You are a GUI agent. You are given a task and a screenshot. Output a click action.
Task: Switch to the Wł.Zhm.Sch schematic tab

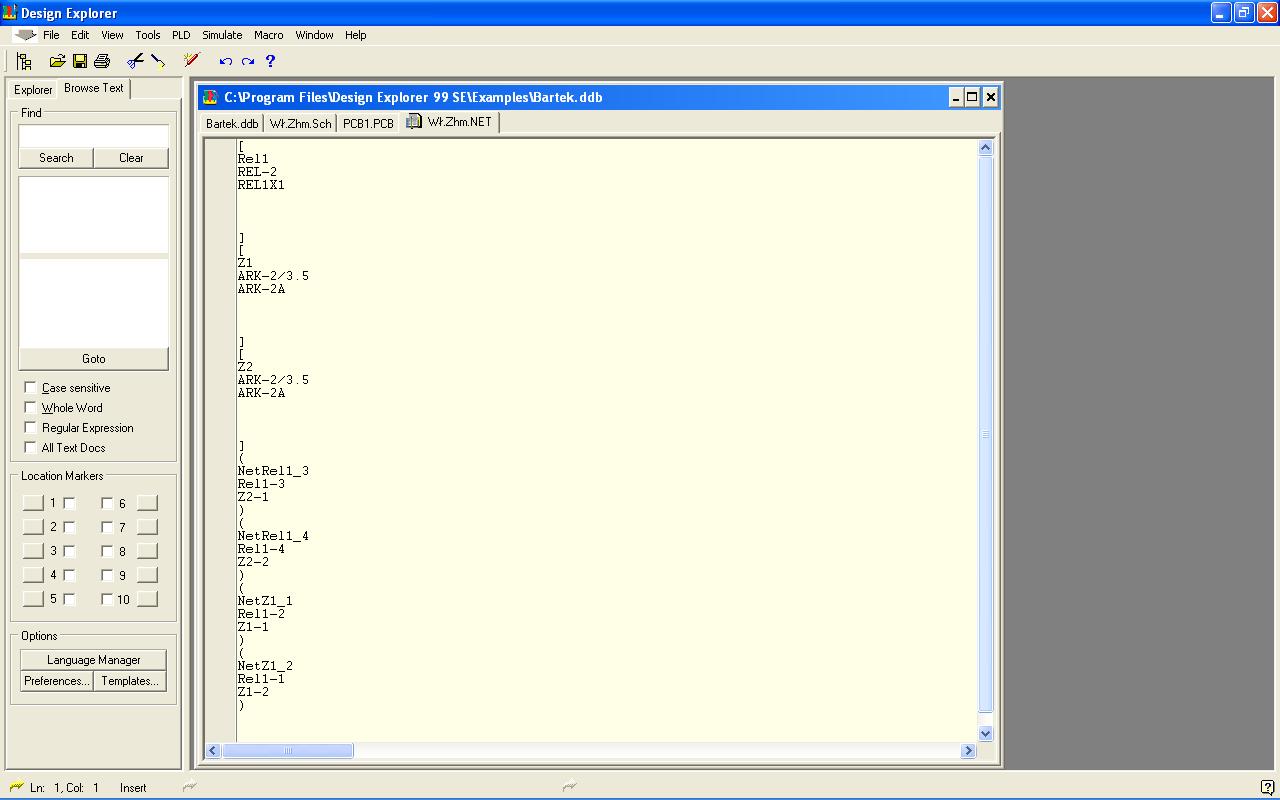click(300, 123)
